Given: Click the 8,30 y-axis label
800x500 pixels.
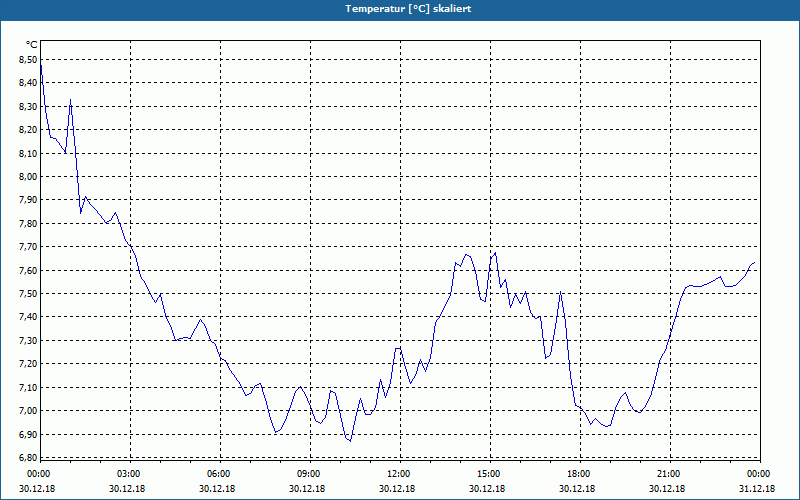Looking at the screenshot, I should 28,107.
